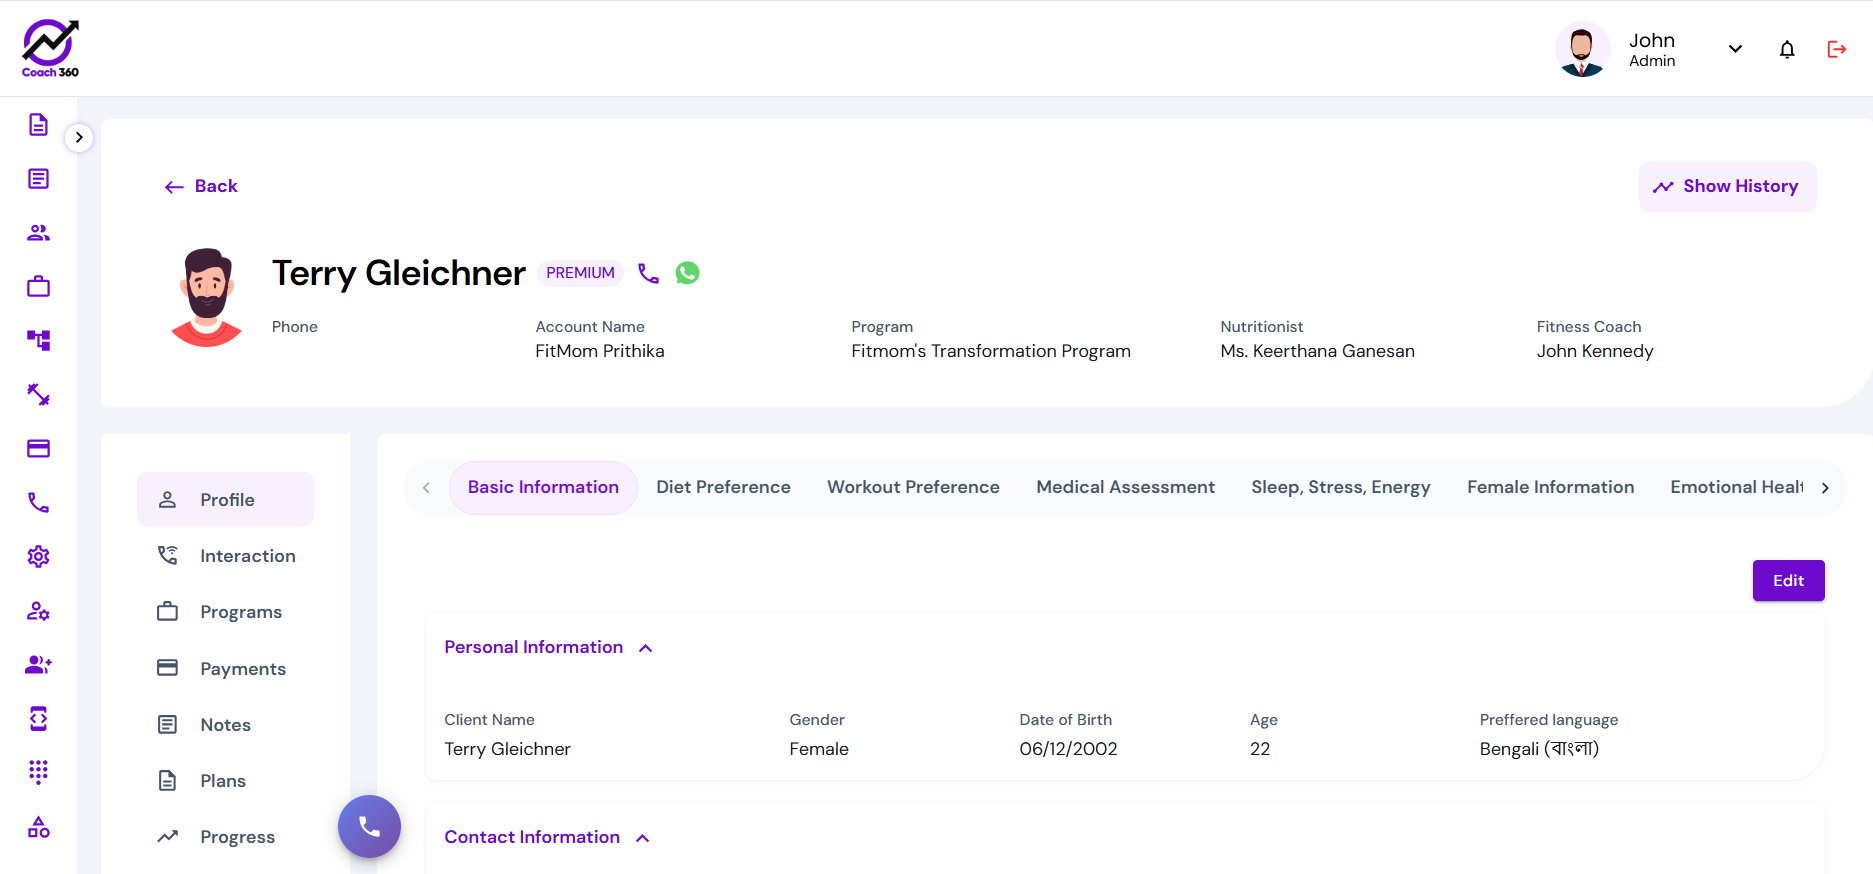Open Interaction in the profile menu
The width and height of the screenshot is (1873, 874).
pos(226,556)
